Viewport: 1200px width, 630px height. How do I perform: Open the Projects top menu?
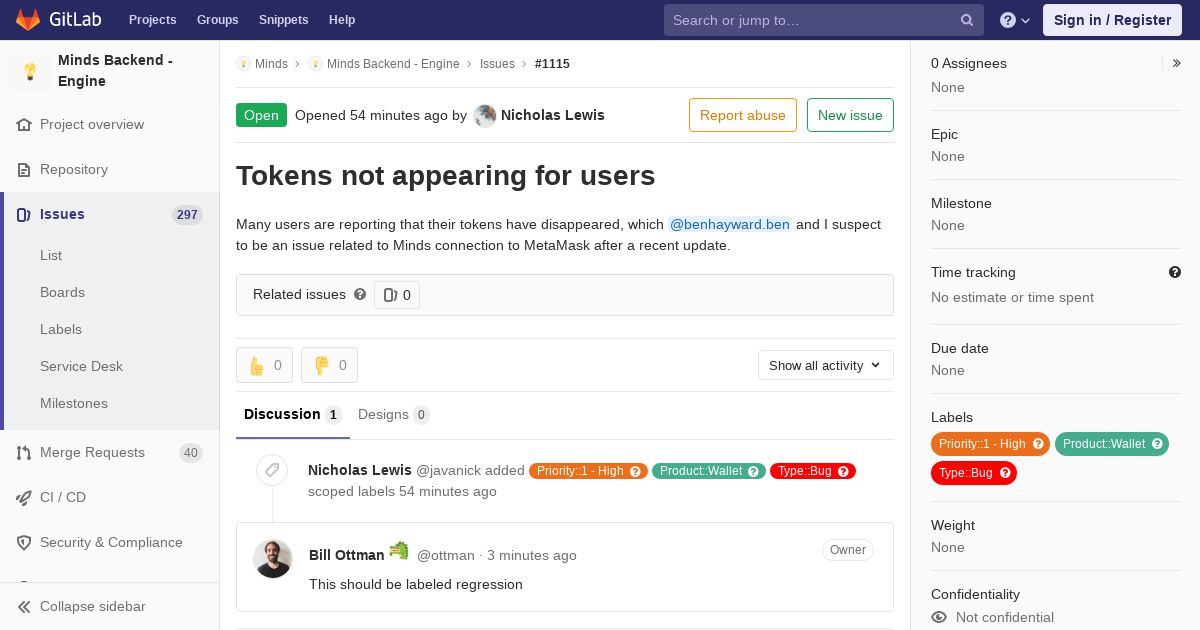point(153,20)
